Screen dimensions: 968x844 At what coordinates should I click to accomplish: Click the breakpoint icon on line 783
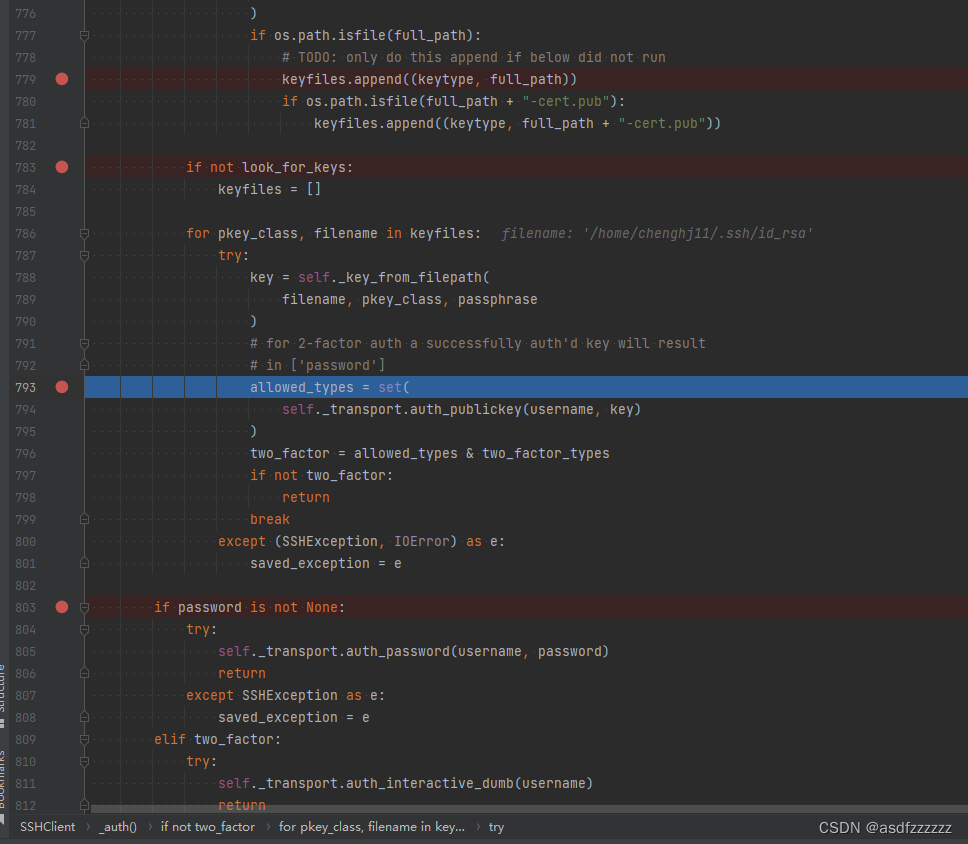coord(61,167)
